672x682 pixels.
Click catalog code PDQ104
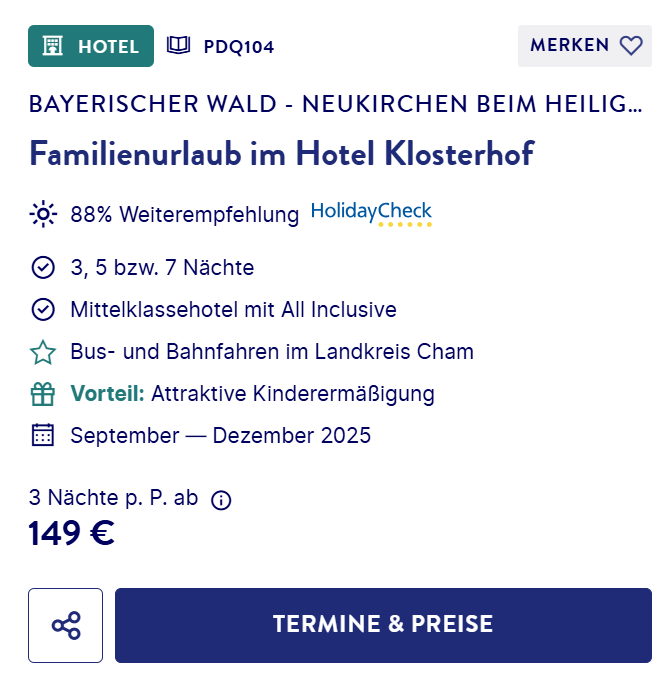tap(239, 47)
